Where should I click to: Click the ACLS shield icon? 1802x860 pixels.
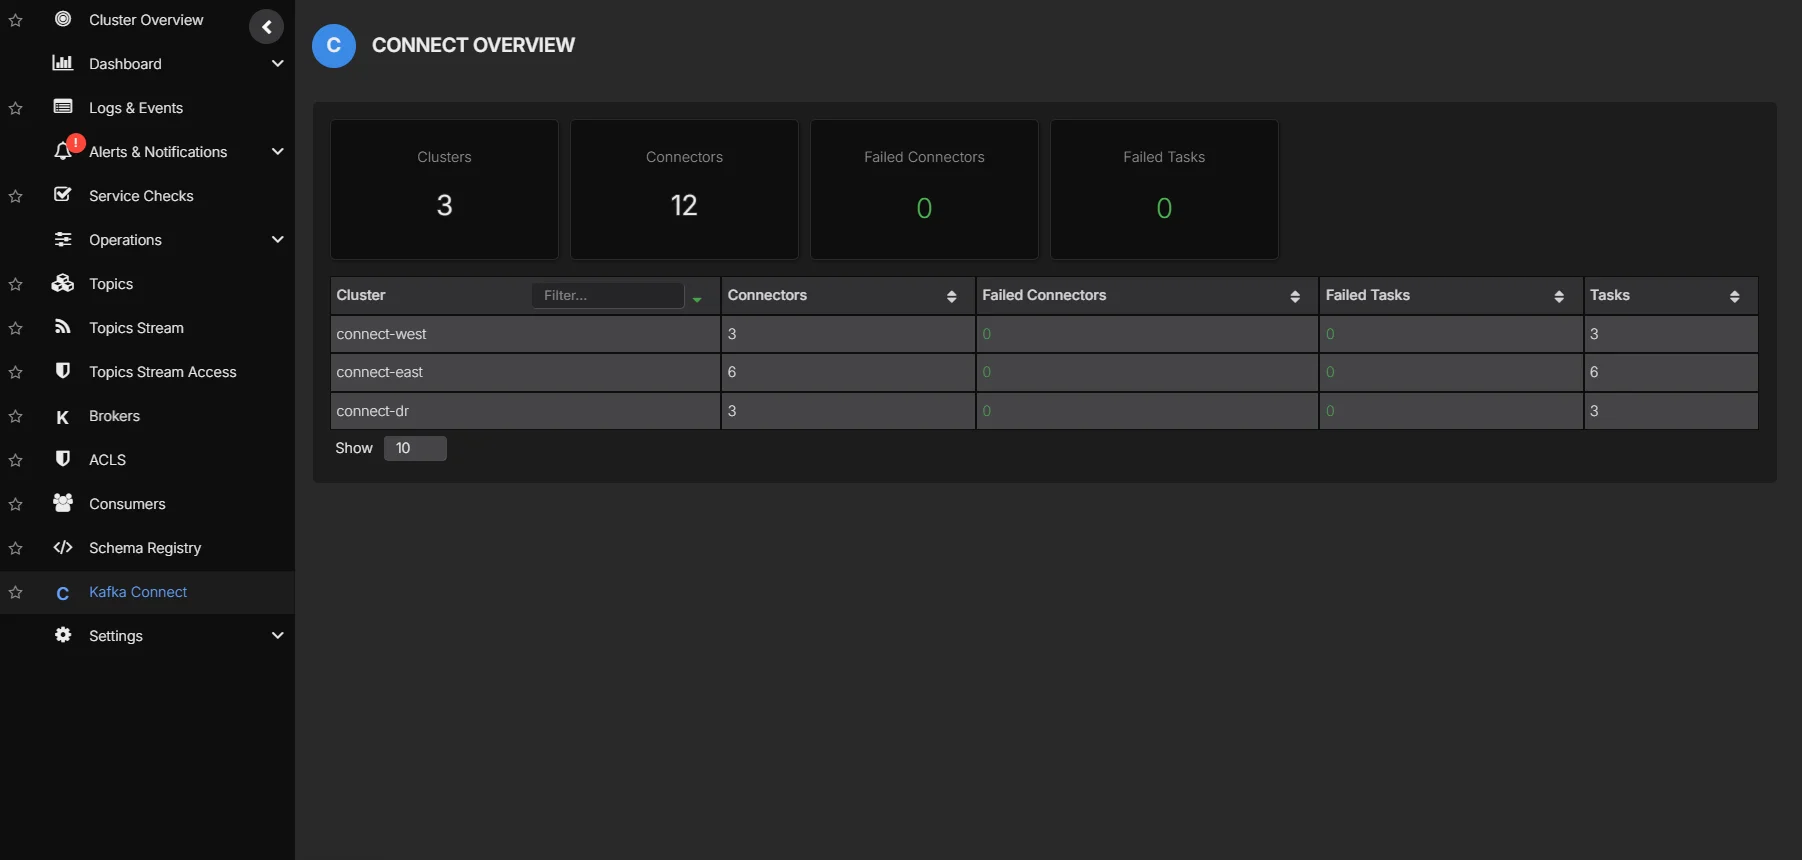[62, 460]
